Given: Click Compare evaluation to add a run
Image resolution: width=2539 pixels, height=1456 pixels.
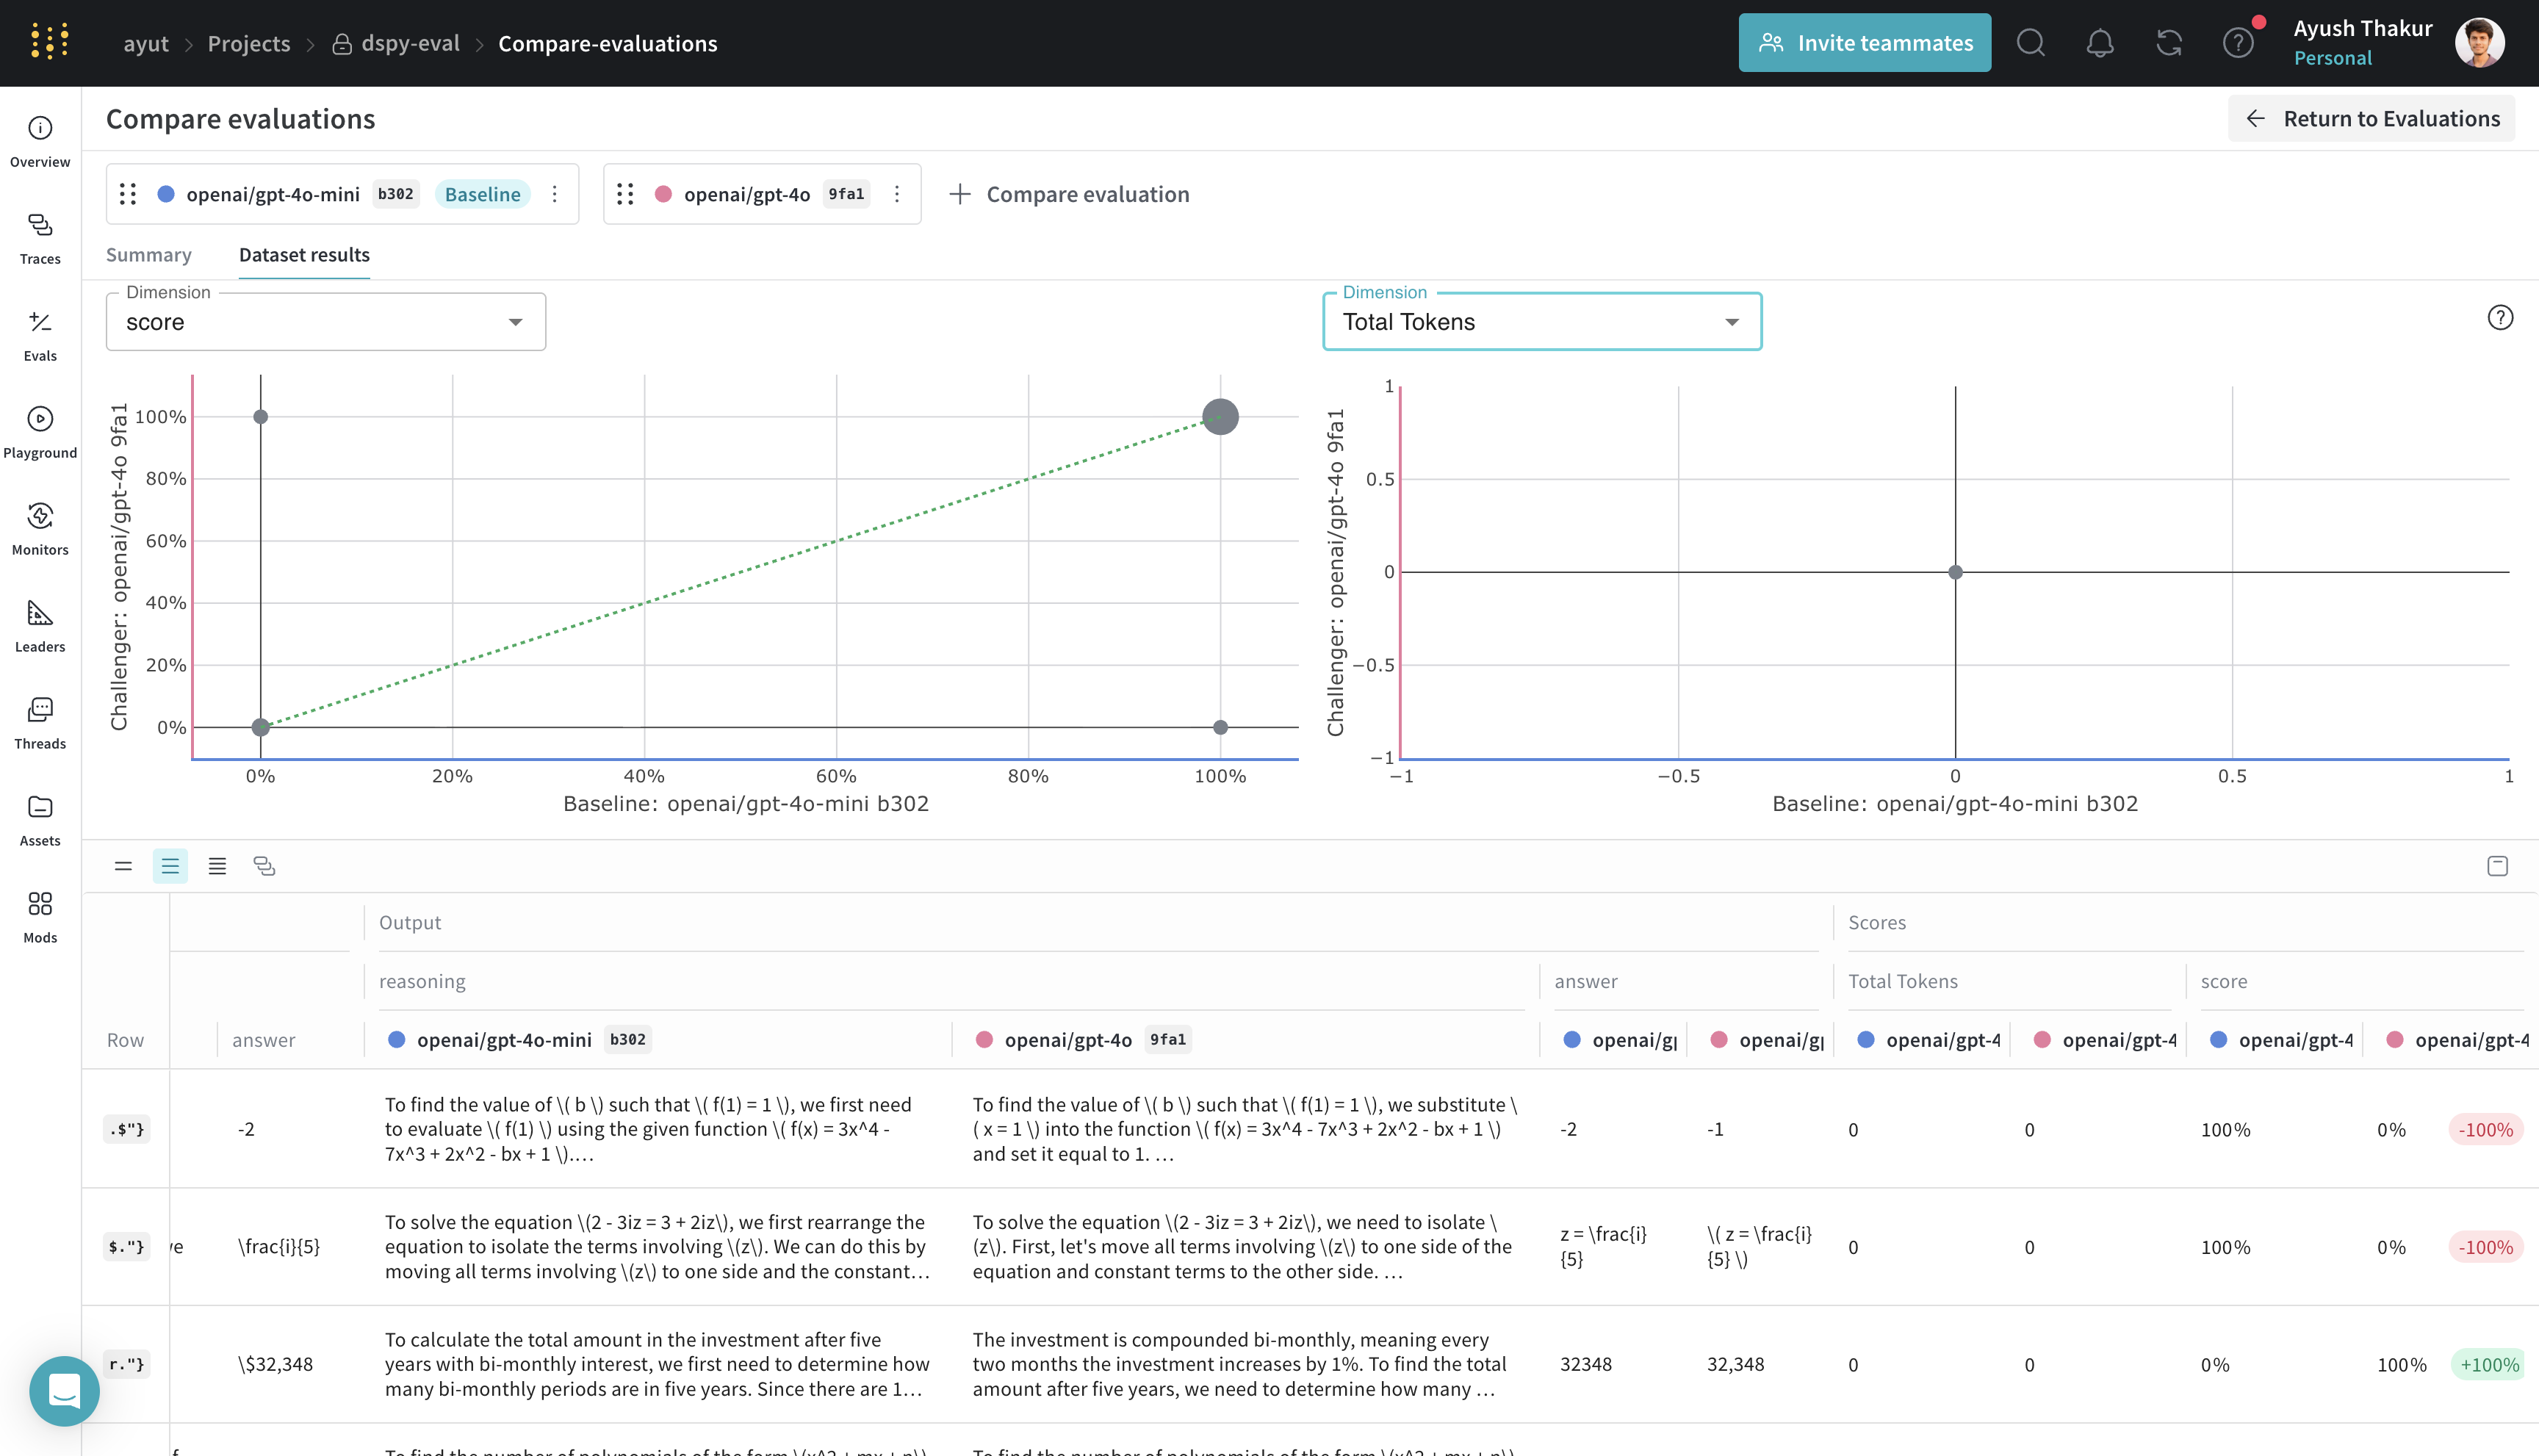Looking at the screenshot, I should (x=1069, y=194).
